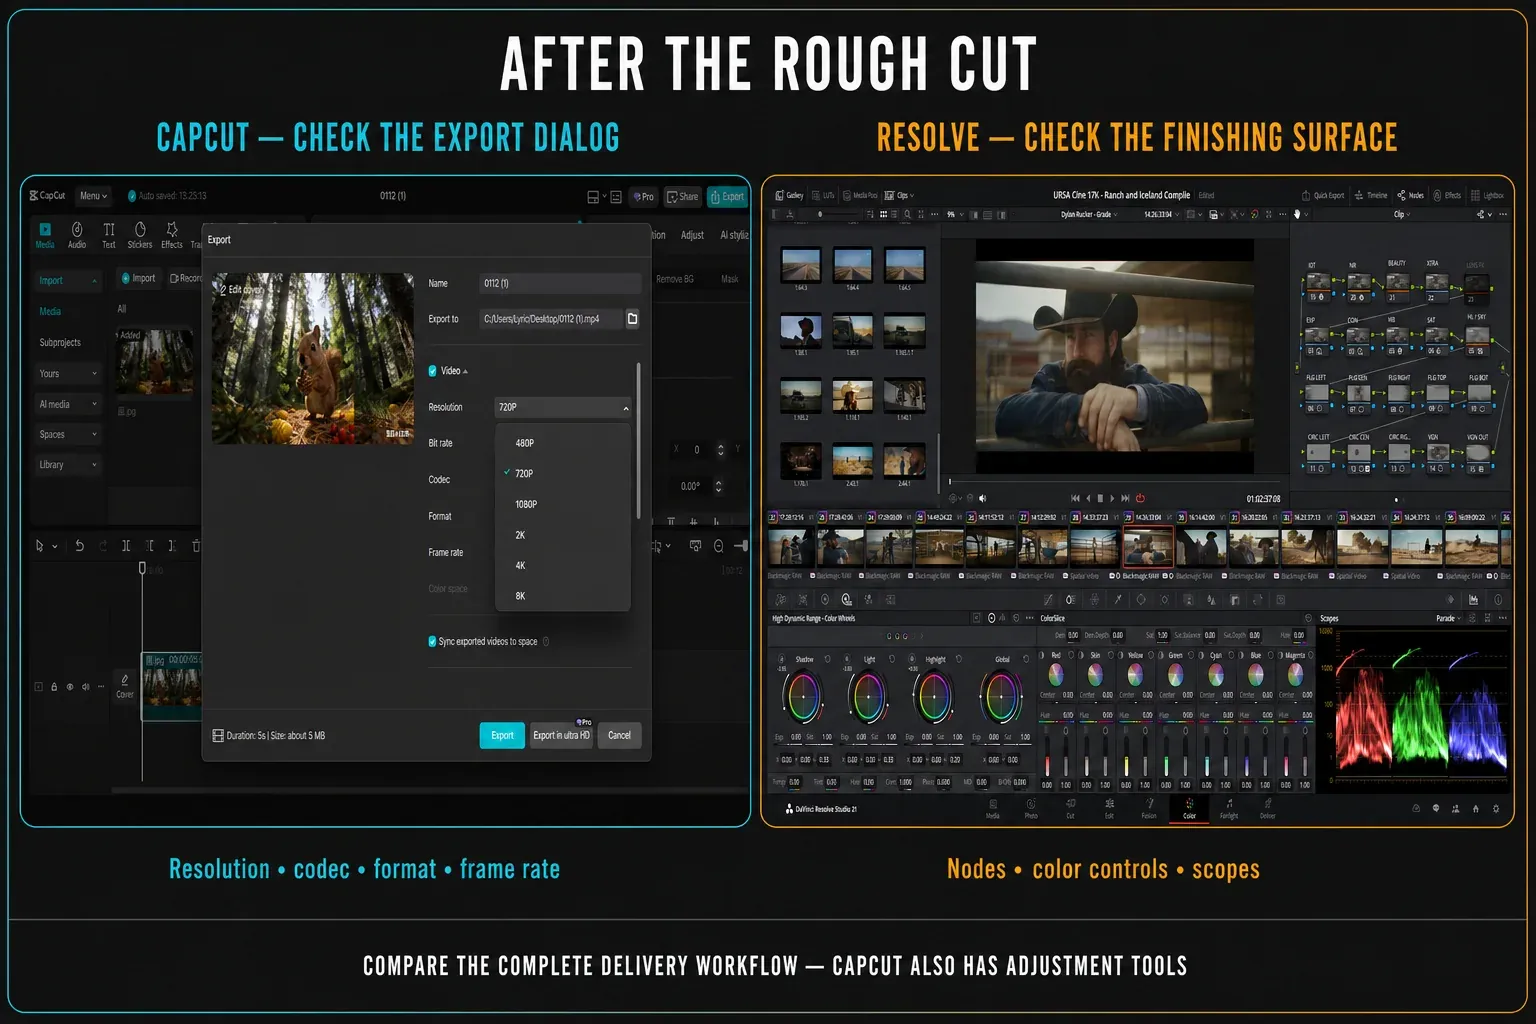Toggle track visibility eye in CapCut timeline

pyautogui.click(x=70, y=687)
